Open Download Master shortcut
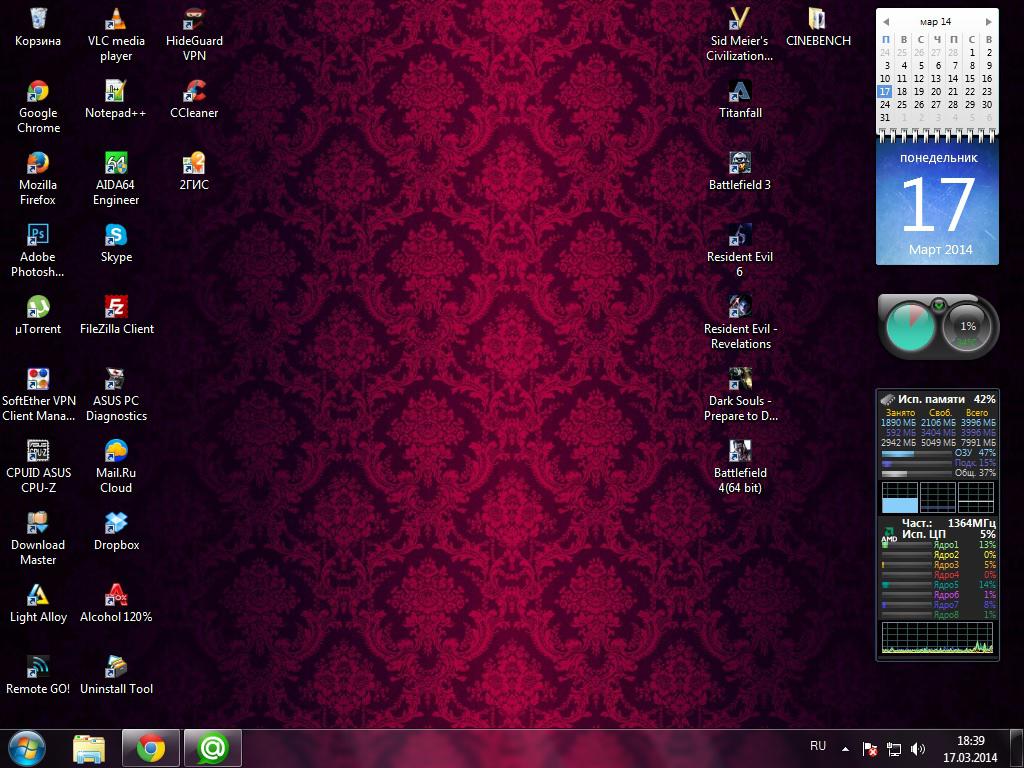 tap(38, 537)
